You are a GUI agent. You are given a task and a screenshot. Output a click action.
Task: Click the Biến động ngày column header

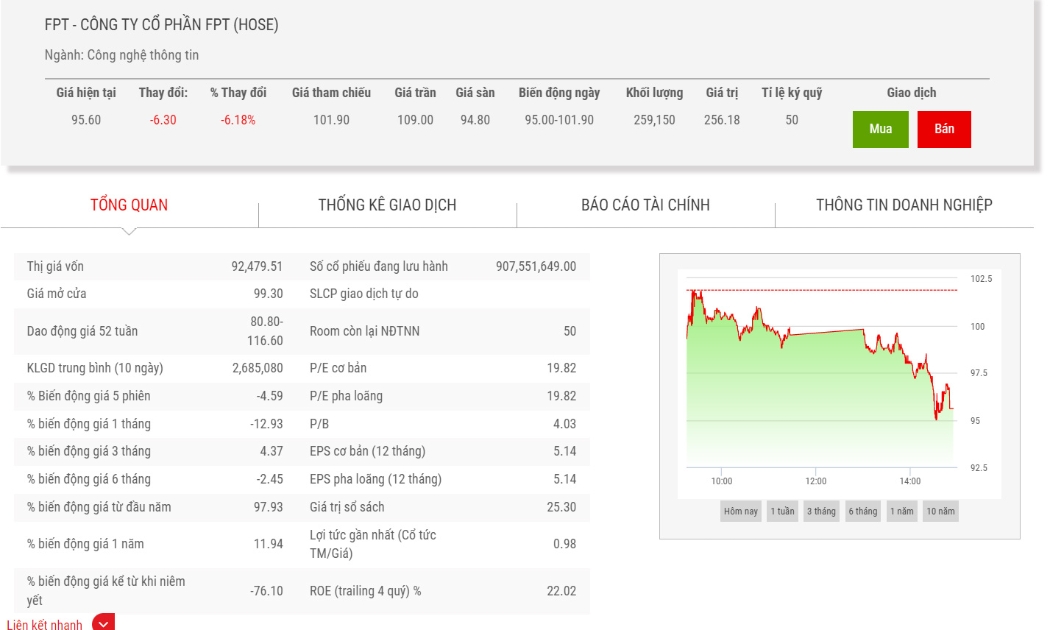(559, 93)
